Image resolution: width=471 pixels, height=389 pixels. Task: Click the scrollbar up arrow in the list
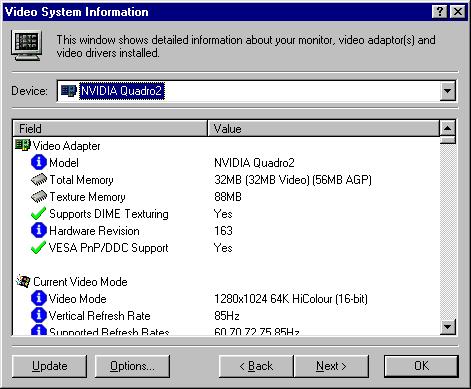448,128
